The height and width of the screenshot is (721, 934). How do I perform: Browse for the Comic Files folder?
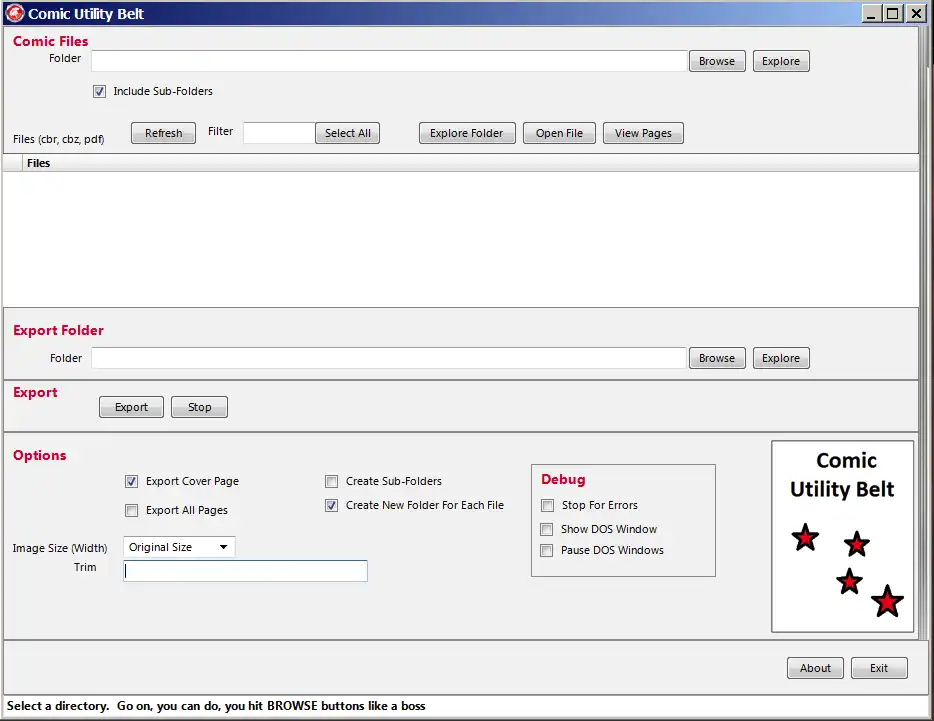(717, 61)
